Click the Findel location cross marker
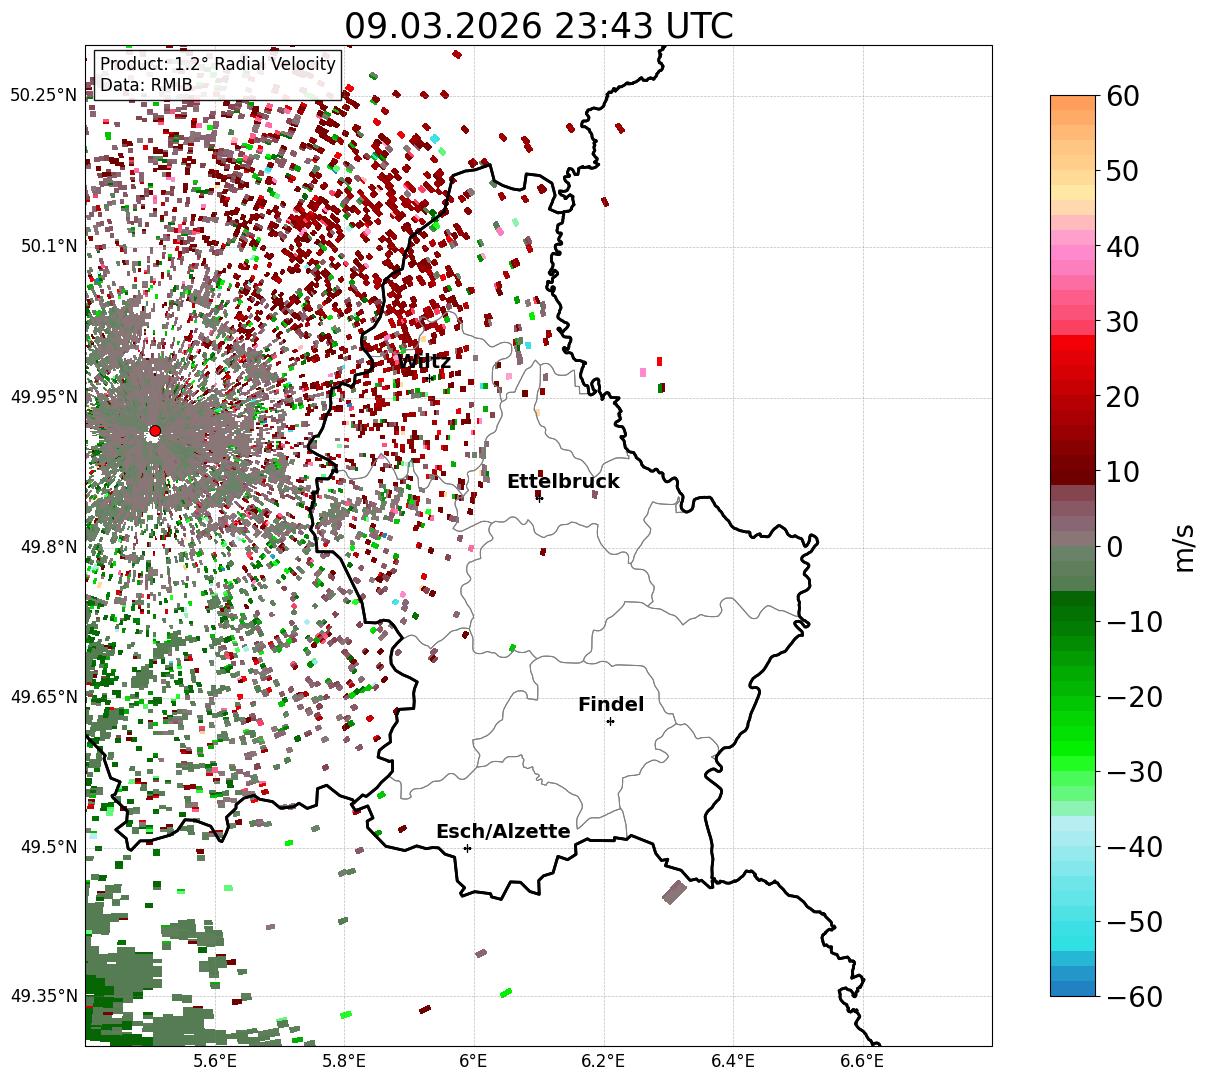 pos(610,721)
